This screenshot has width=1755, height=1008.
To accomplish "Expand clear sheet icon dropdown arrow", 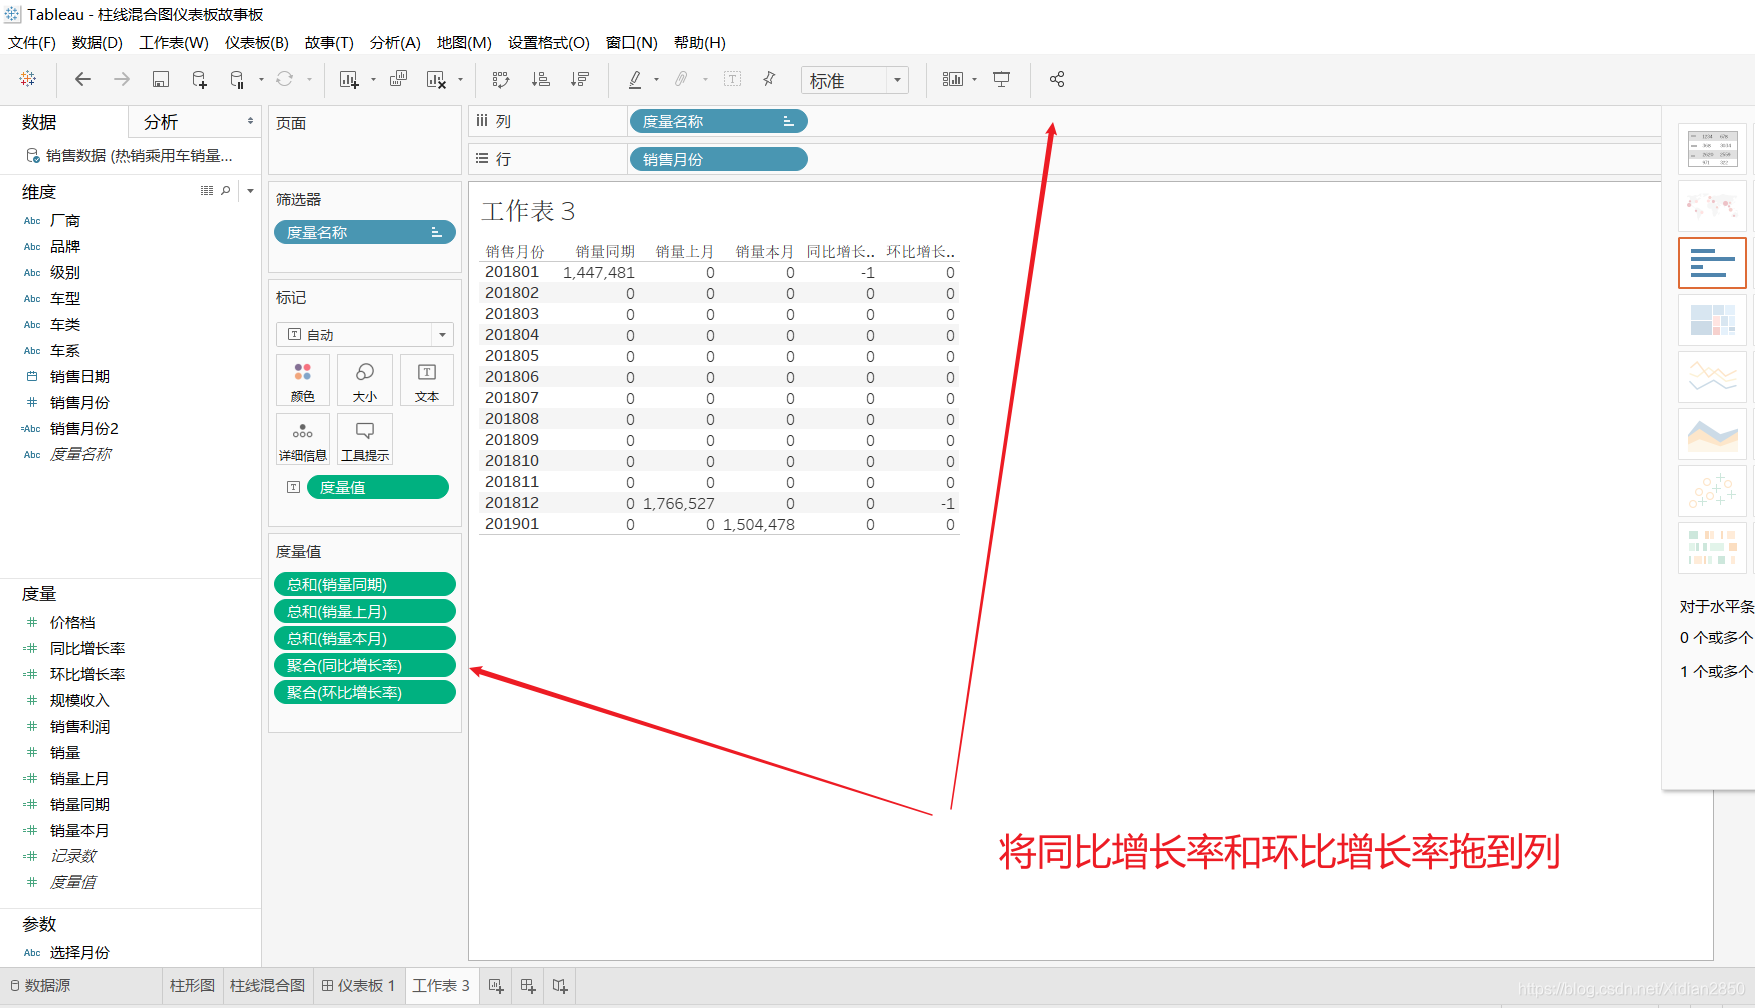I will 460,79.
